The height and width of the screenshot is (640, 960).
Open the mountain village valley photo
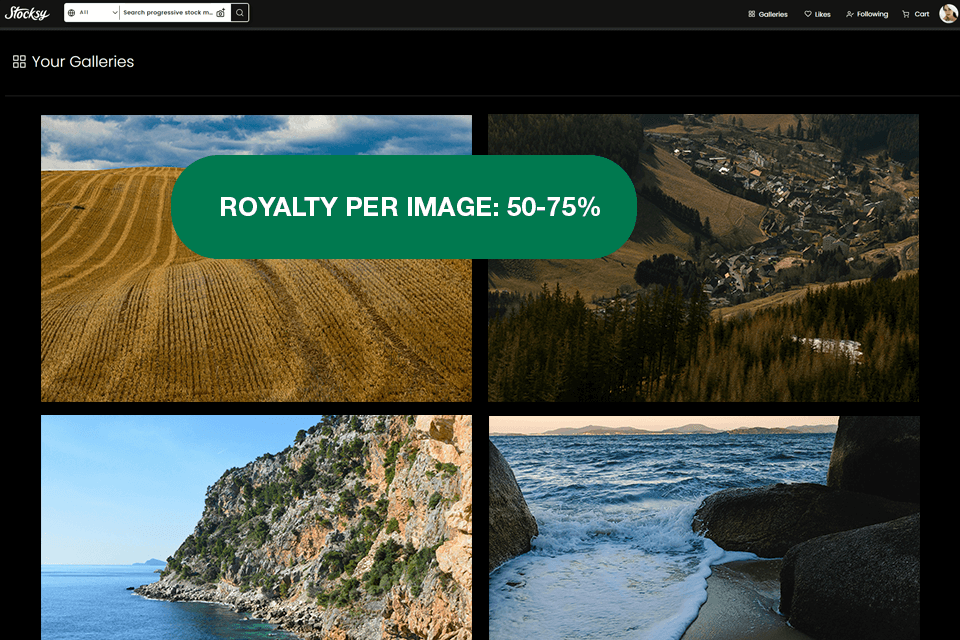[703, 258]
